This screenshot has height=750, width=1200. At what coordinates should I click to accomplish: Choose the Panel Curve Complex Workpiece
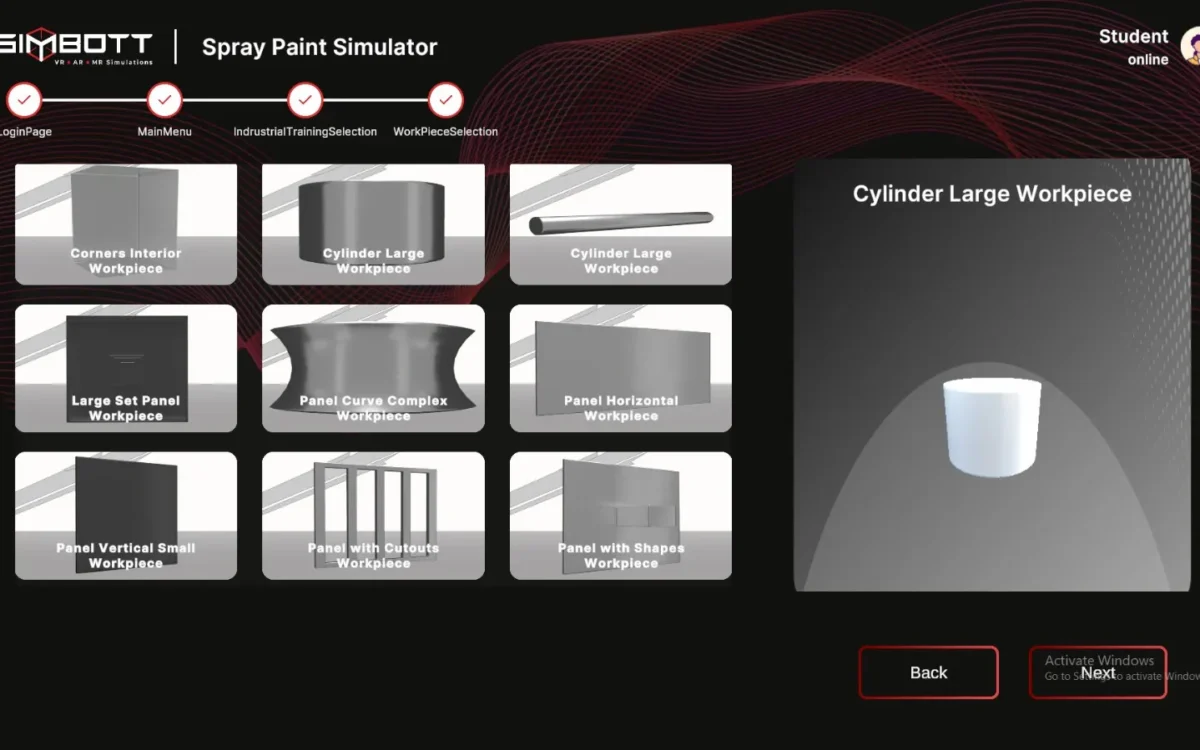click(x=373, y=368)
